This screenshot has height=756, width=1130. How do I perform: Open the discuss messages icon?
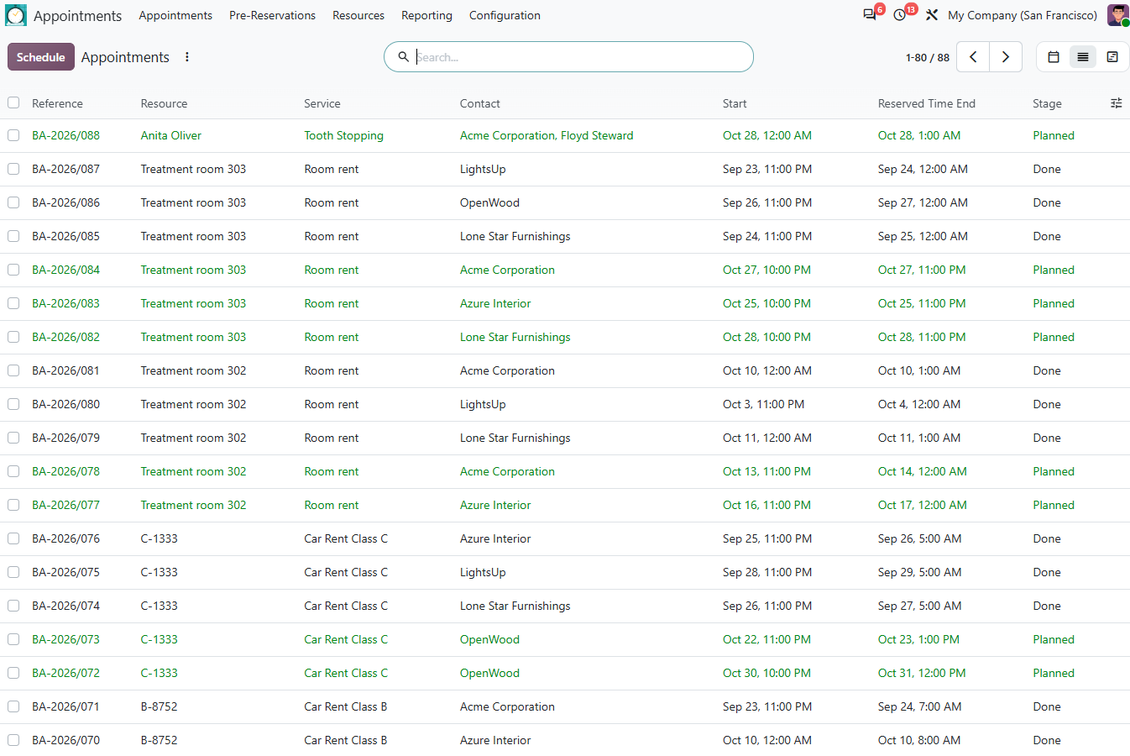point(870,15)
